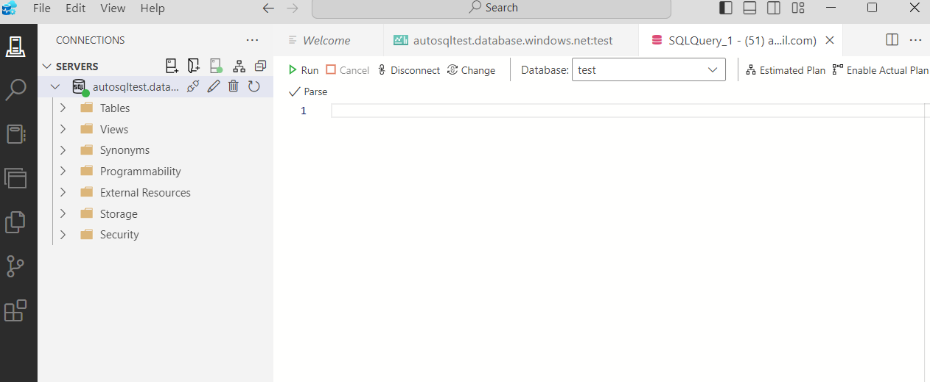Open the Edit menu

tap(75, 8)
